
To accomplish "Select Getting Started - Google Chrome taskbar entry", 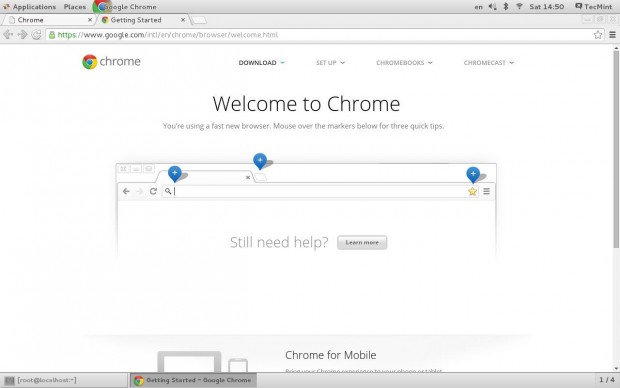I will pyautogui.click(x=193, y=380).
